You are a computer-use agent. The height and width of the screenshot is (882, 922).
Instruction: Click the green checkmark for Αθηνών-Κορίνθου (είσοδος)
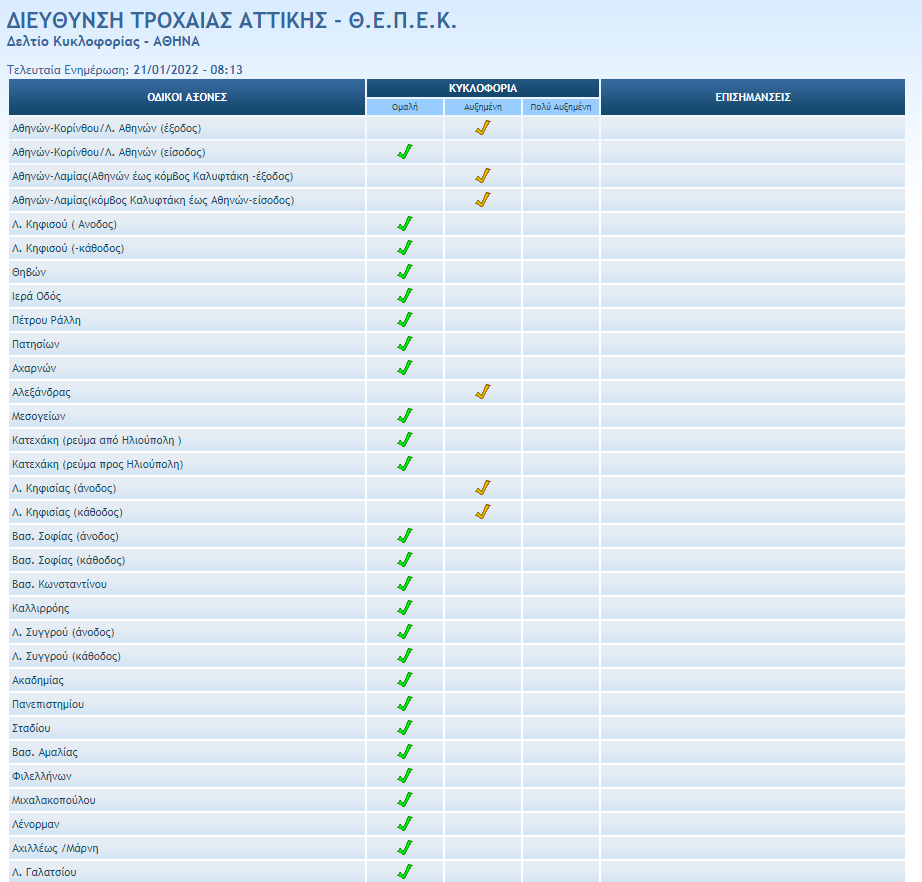pyautogui.click(x=405, y=152)
